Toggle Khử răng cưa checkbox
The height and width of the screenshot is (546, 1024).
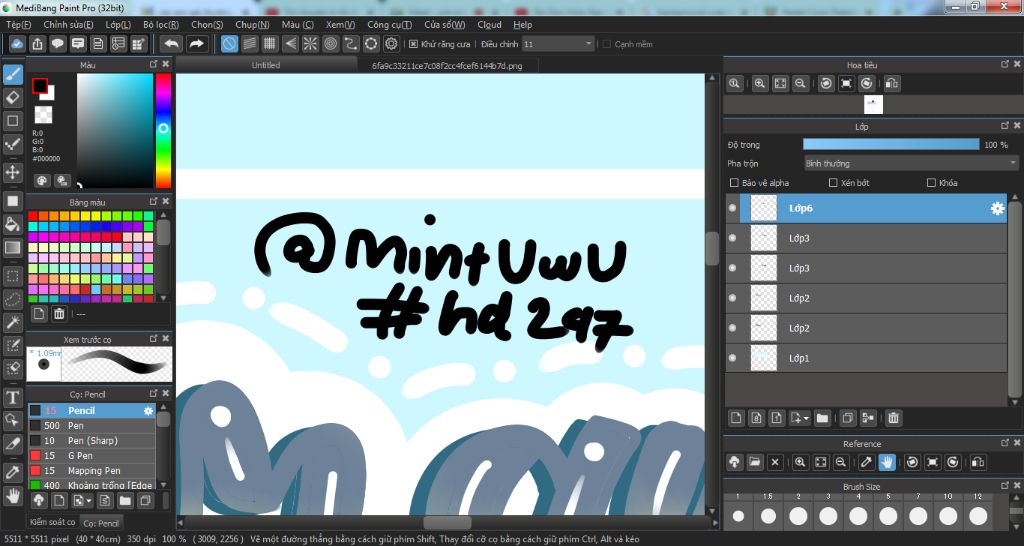413,44
